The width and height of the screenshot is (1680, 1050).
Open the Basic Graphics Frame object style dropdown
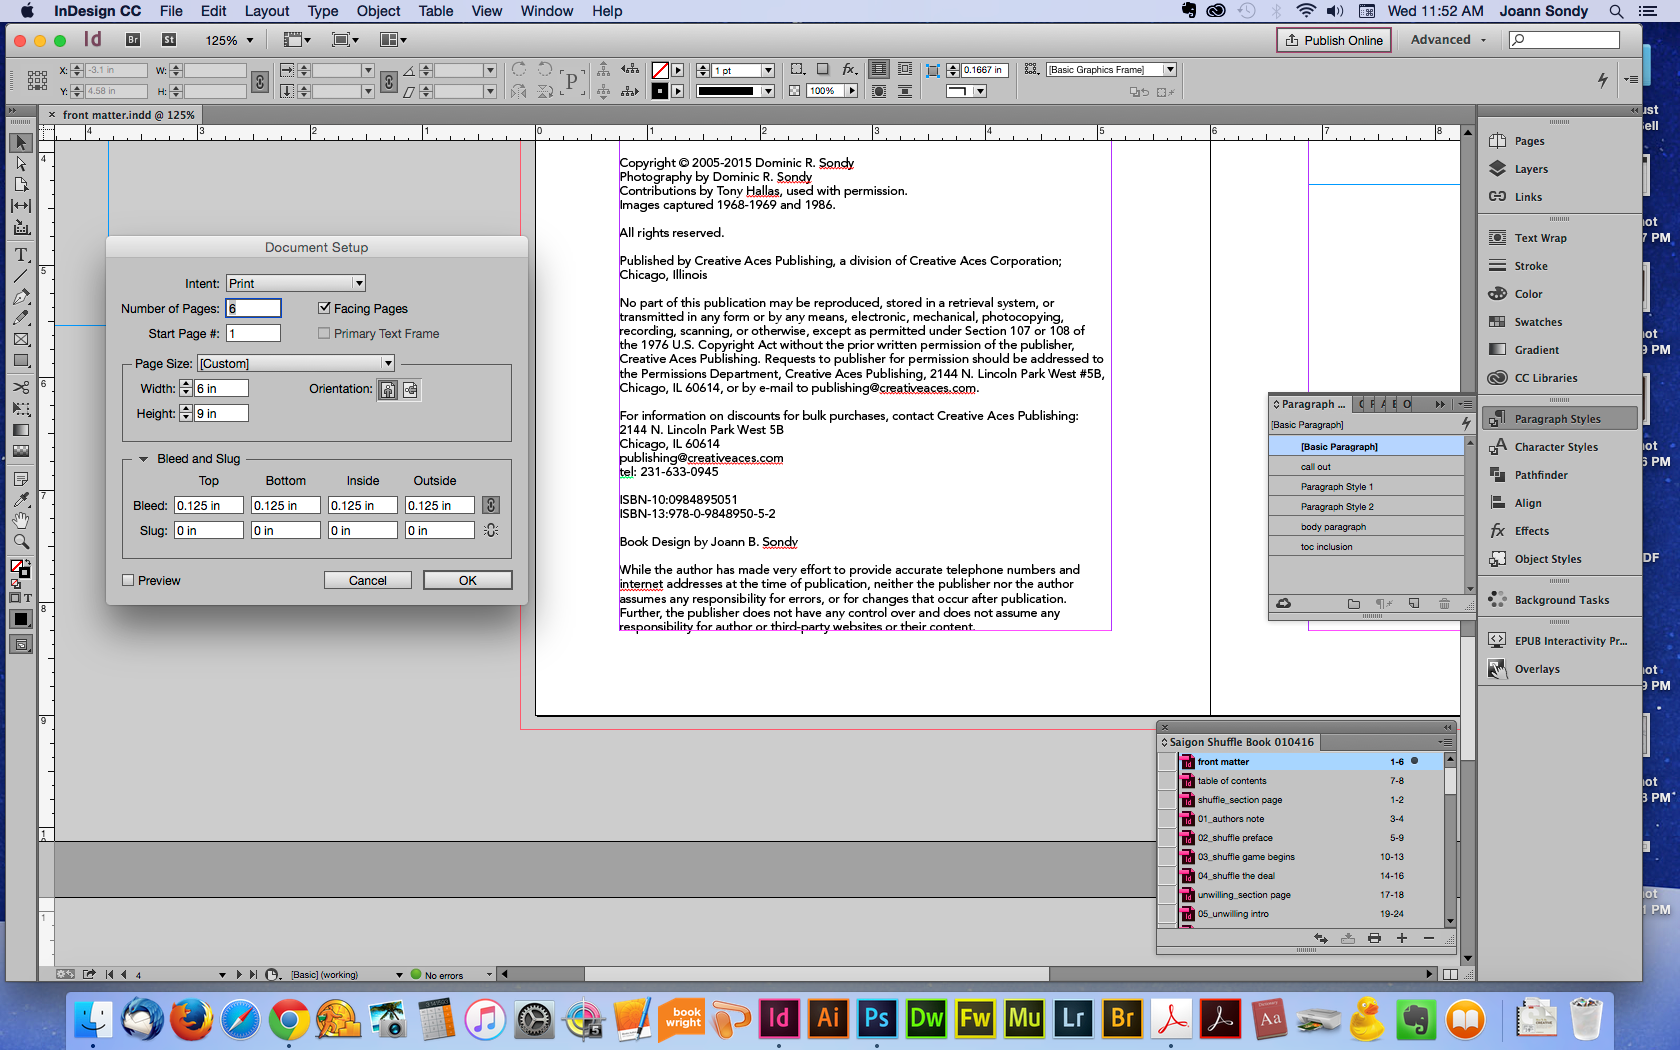1170,70
